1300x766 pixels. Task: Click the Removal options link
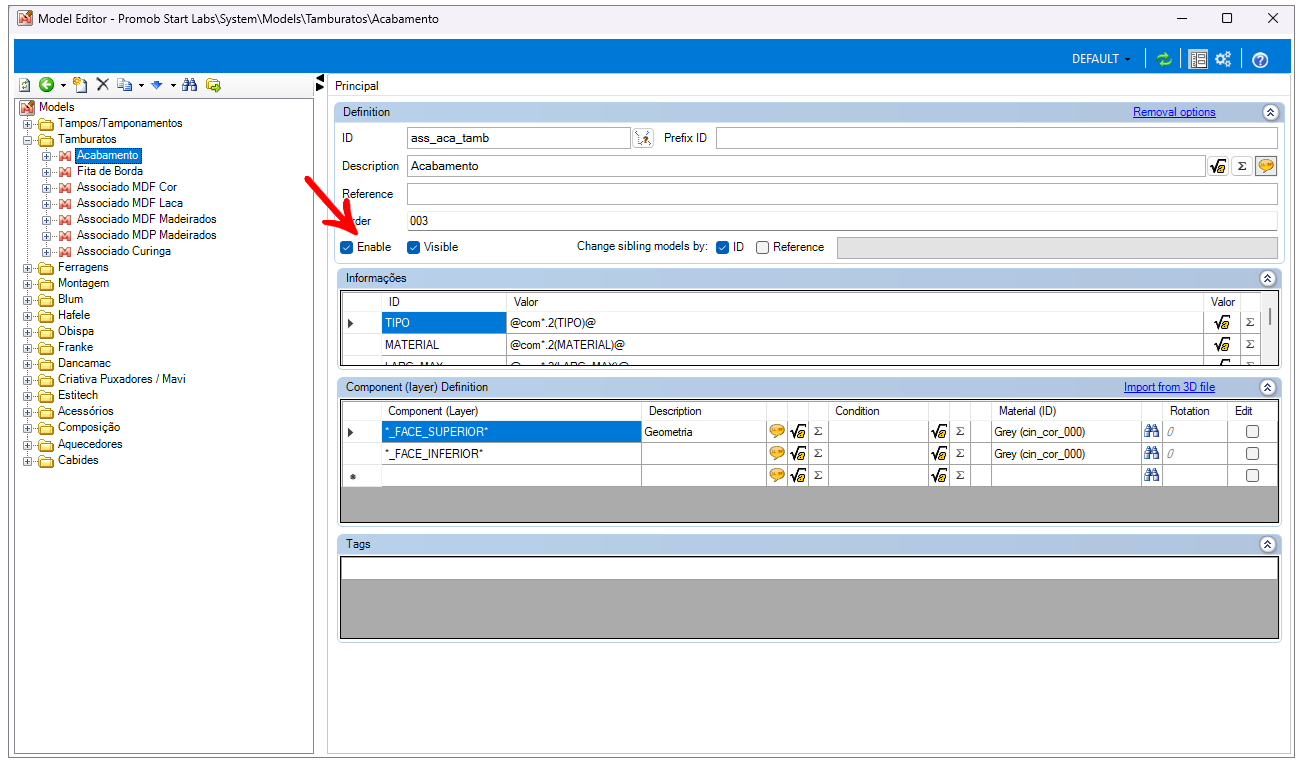(x=1173, y=112)
